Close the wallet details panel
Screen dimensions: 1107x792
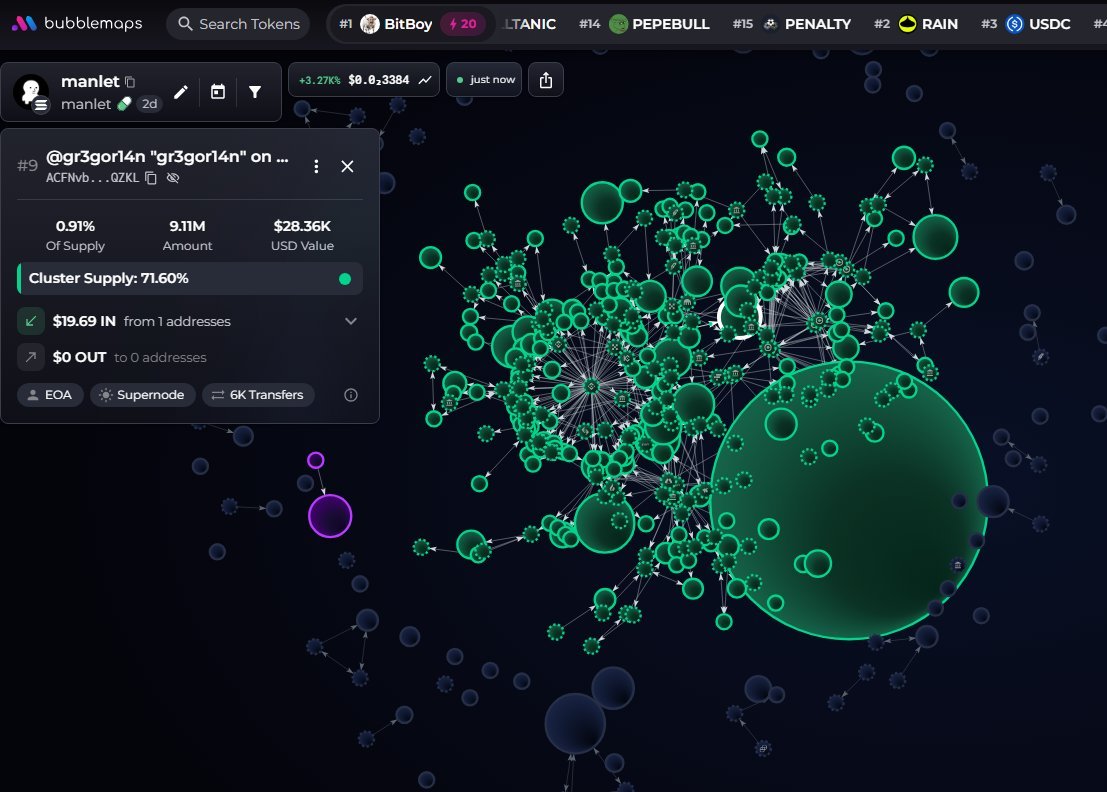347,167
